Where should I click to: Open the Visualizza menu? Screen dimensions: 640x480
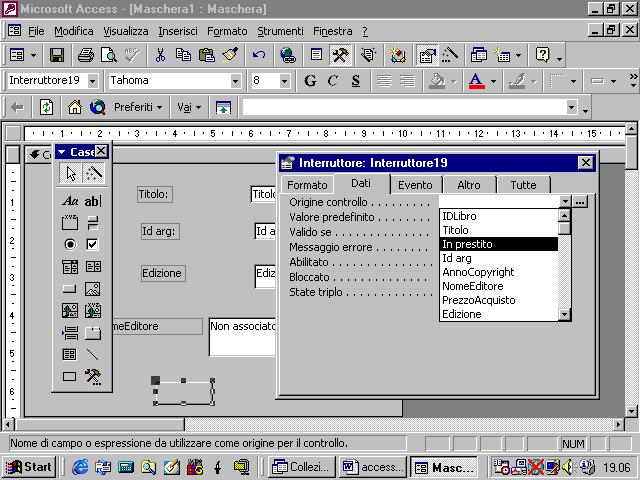tap(126, 31)
